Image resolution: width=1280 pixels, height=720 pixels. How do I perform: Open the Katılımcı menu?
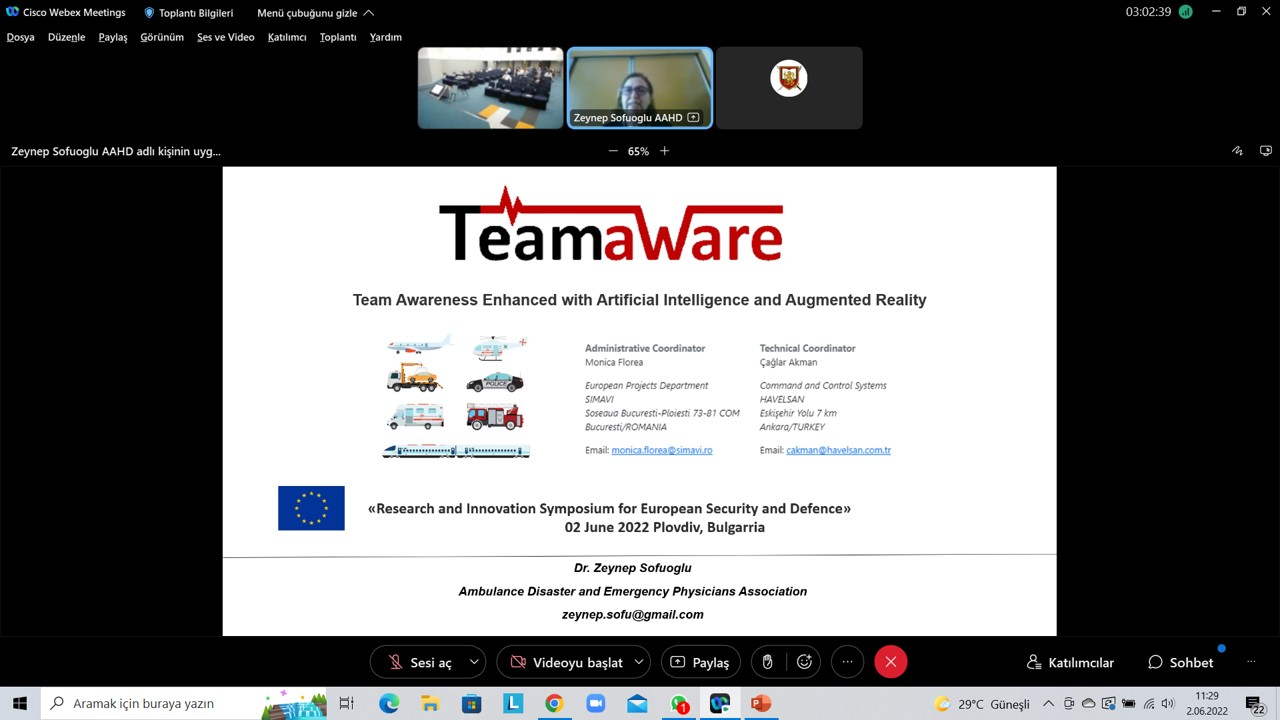click(x=287, y=37)
